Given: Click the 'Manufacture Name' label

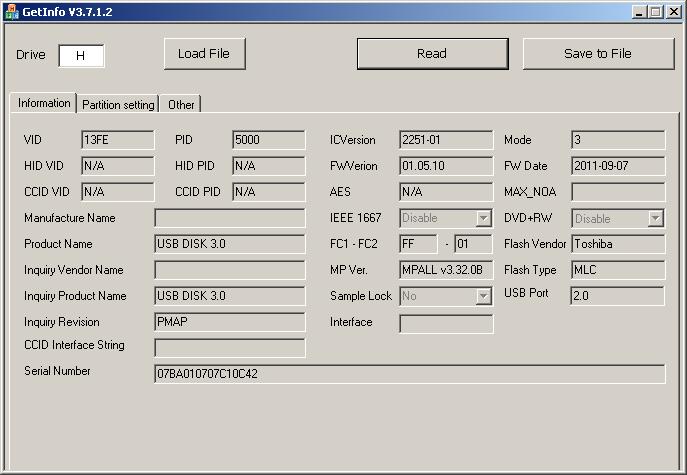Looking at the screenshot, I should [x=70, y=218].
